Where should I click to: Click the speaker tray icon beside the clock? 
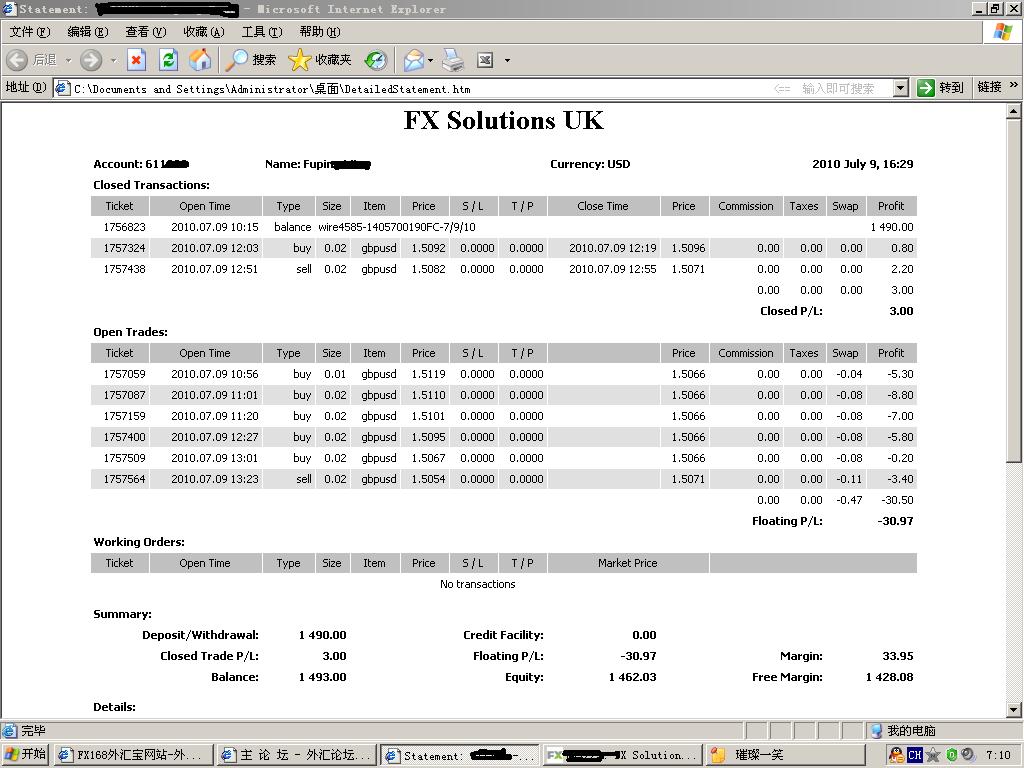click(968, 755)
